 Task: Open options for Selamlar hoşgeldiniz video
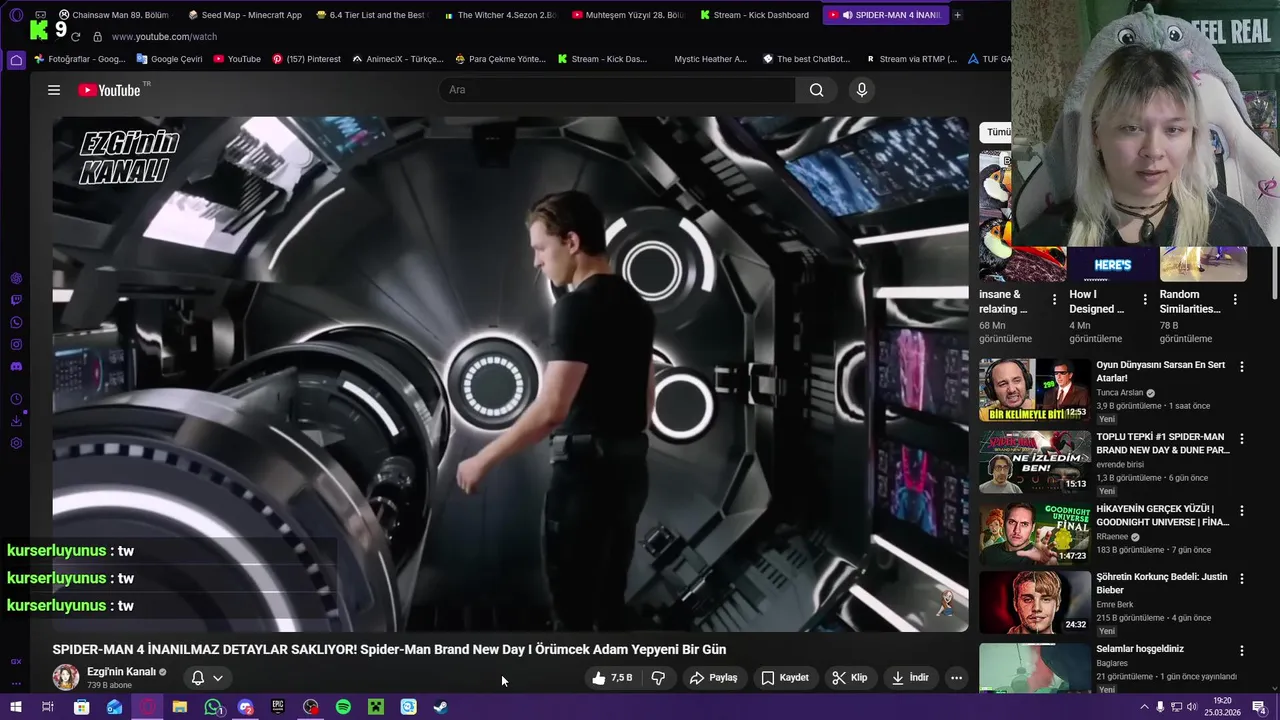click(x=1242, y=651)
